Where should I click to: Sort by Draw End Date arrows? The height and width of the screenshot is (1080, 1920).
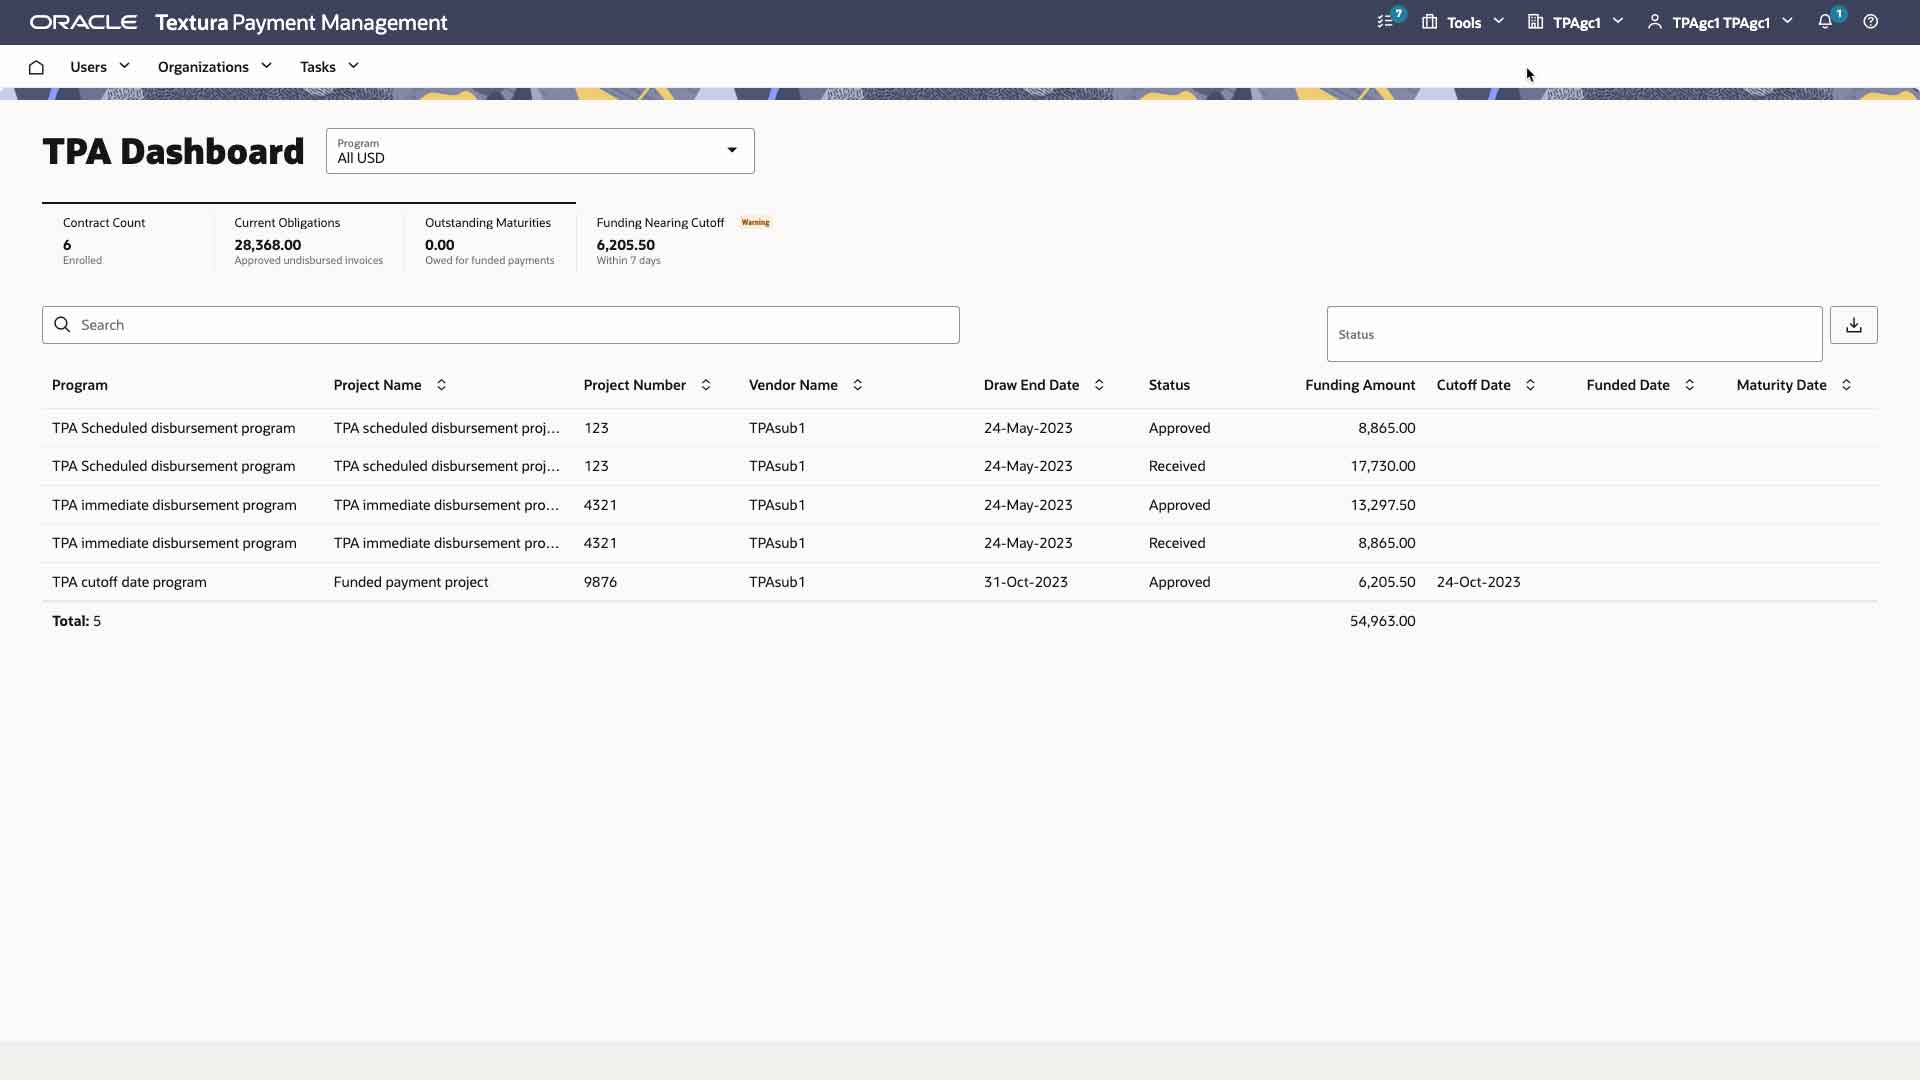click(1099, 385)
